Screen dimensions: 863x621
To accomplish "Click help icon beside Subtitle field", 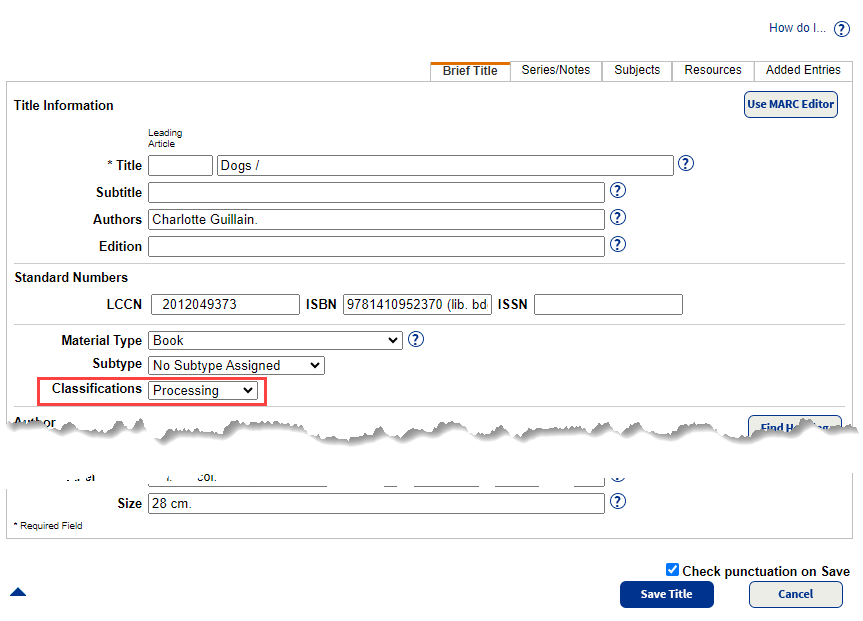I will point(618,190).
